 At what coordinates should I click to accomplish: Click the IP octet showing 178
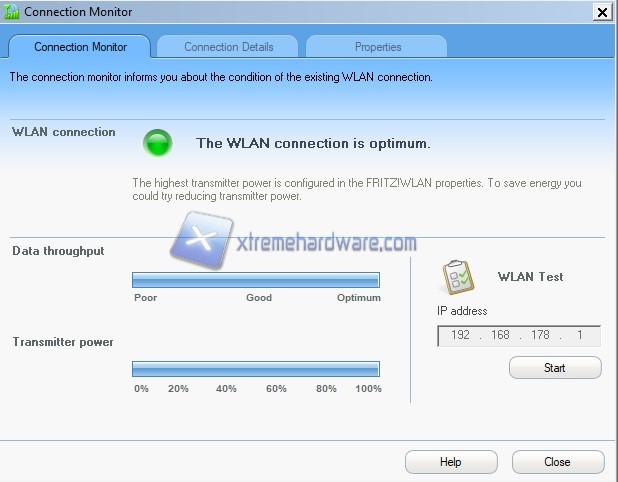(x=541, y=336)
